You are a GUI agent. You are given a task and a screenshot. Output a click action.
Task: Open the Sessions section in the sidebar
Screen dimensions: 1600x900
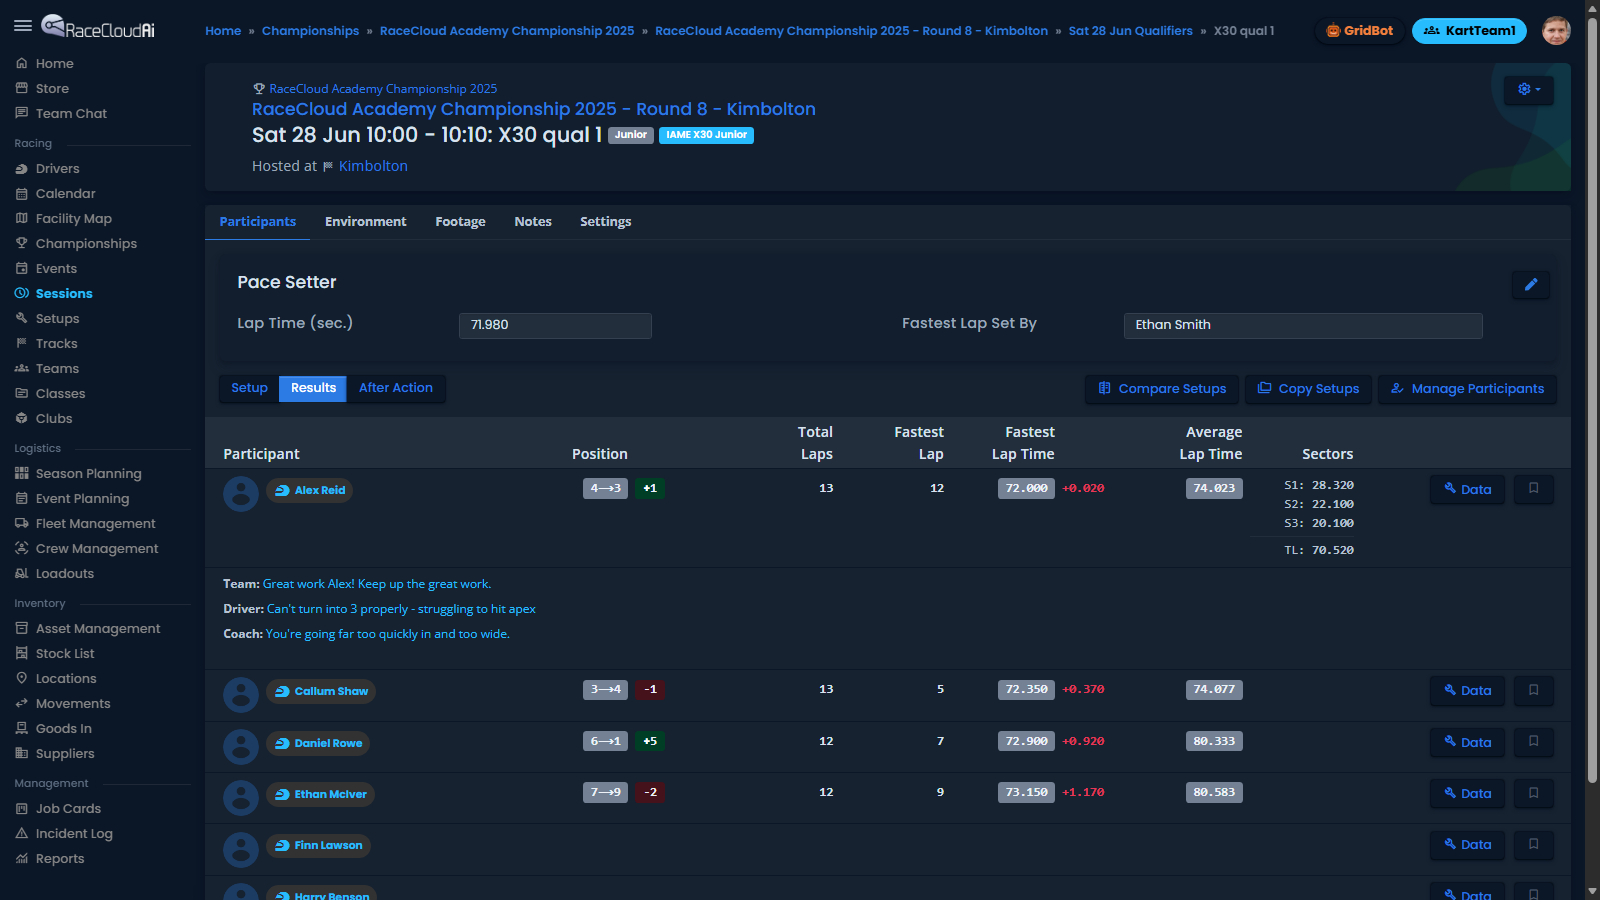click(64, 293)
